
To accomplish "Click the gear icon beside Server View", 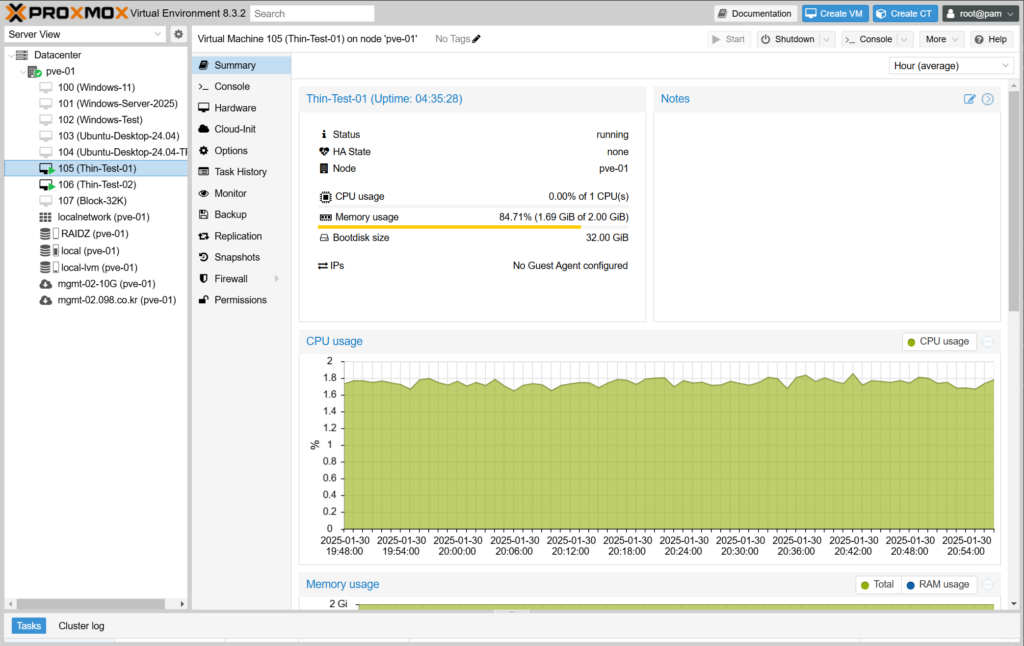I will point(178,34).
